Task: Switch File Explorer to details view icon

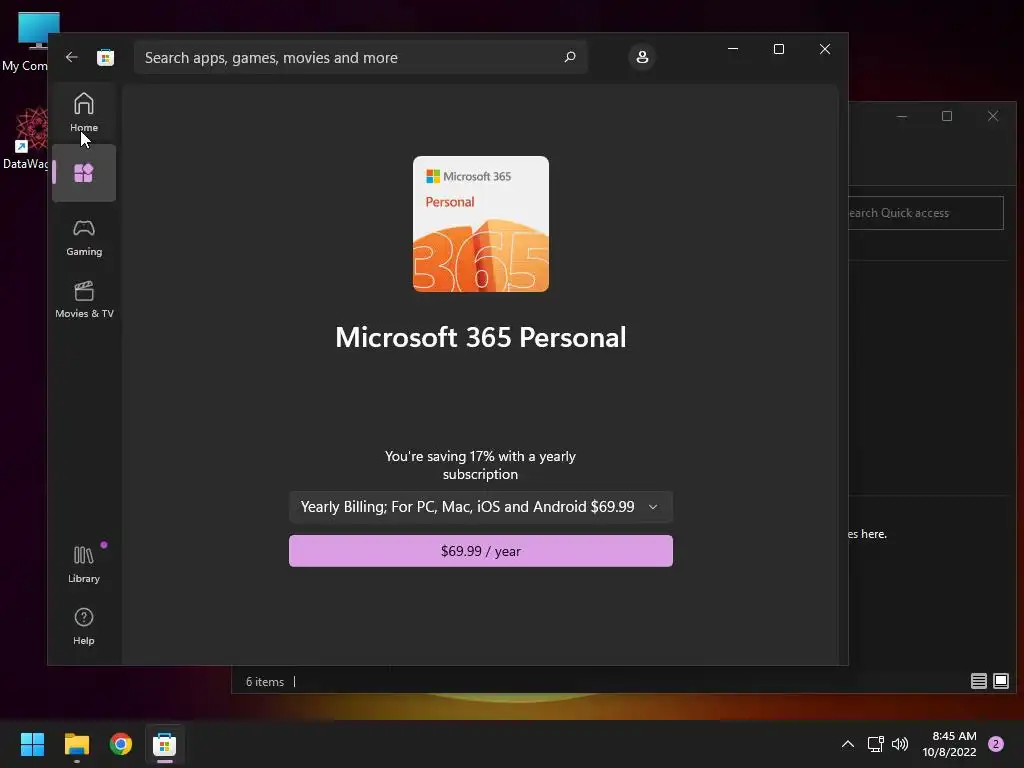Action: 978,681
